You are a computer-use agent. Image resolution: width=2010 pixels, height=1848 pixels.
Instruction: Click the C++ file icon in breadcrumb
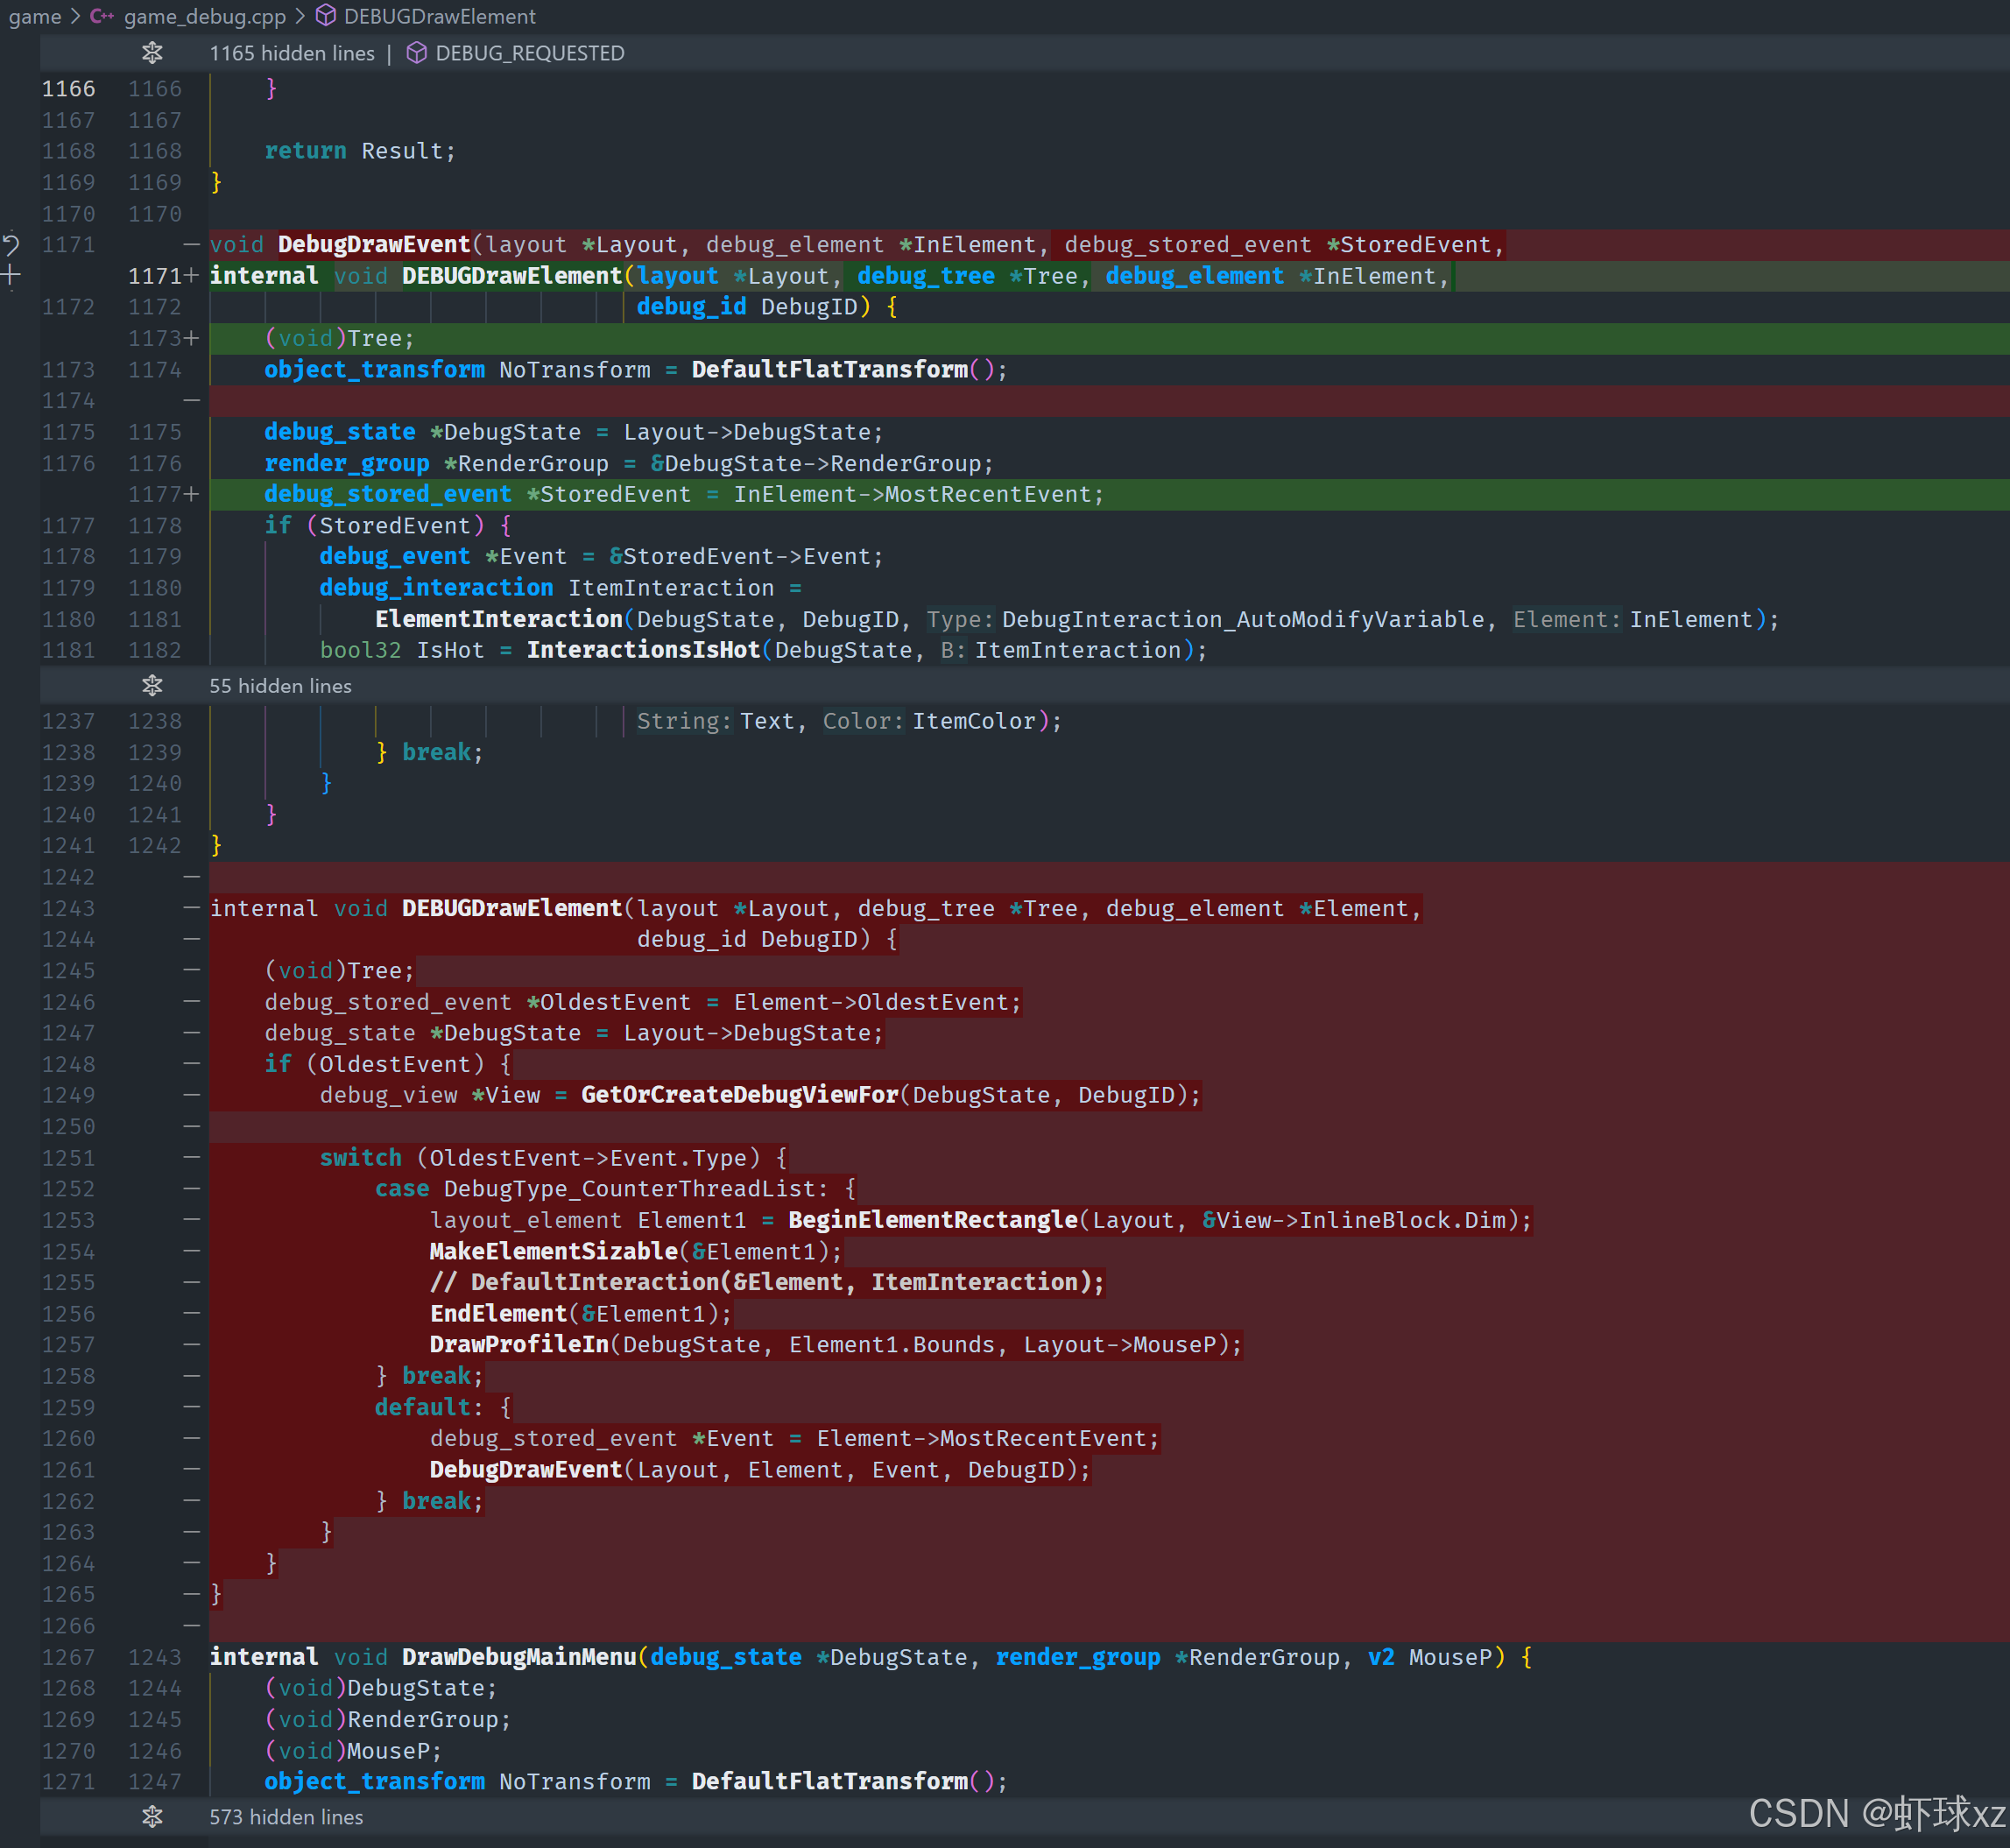pyautogui.click(x=101, y=16)
